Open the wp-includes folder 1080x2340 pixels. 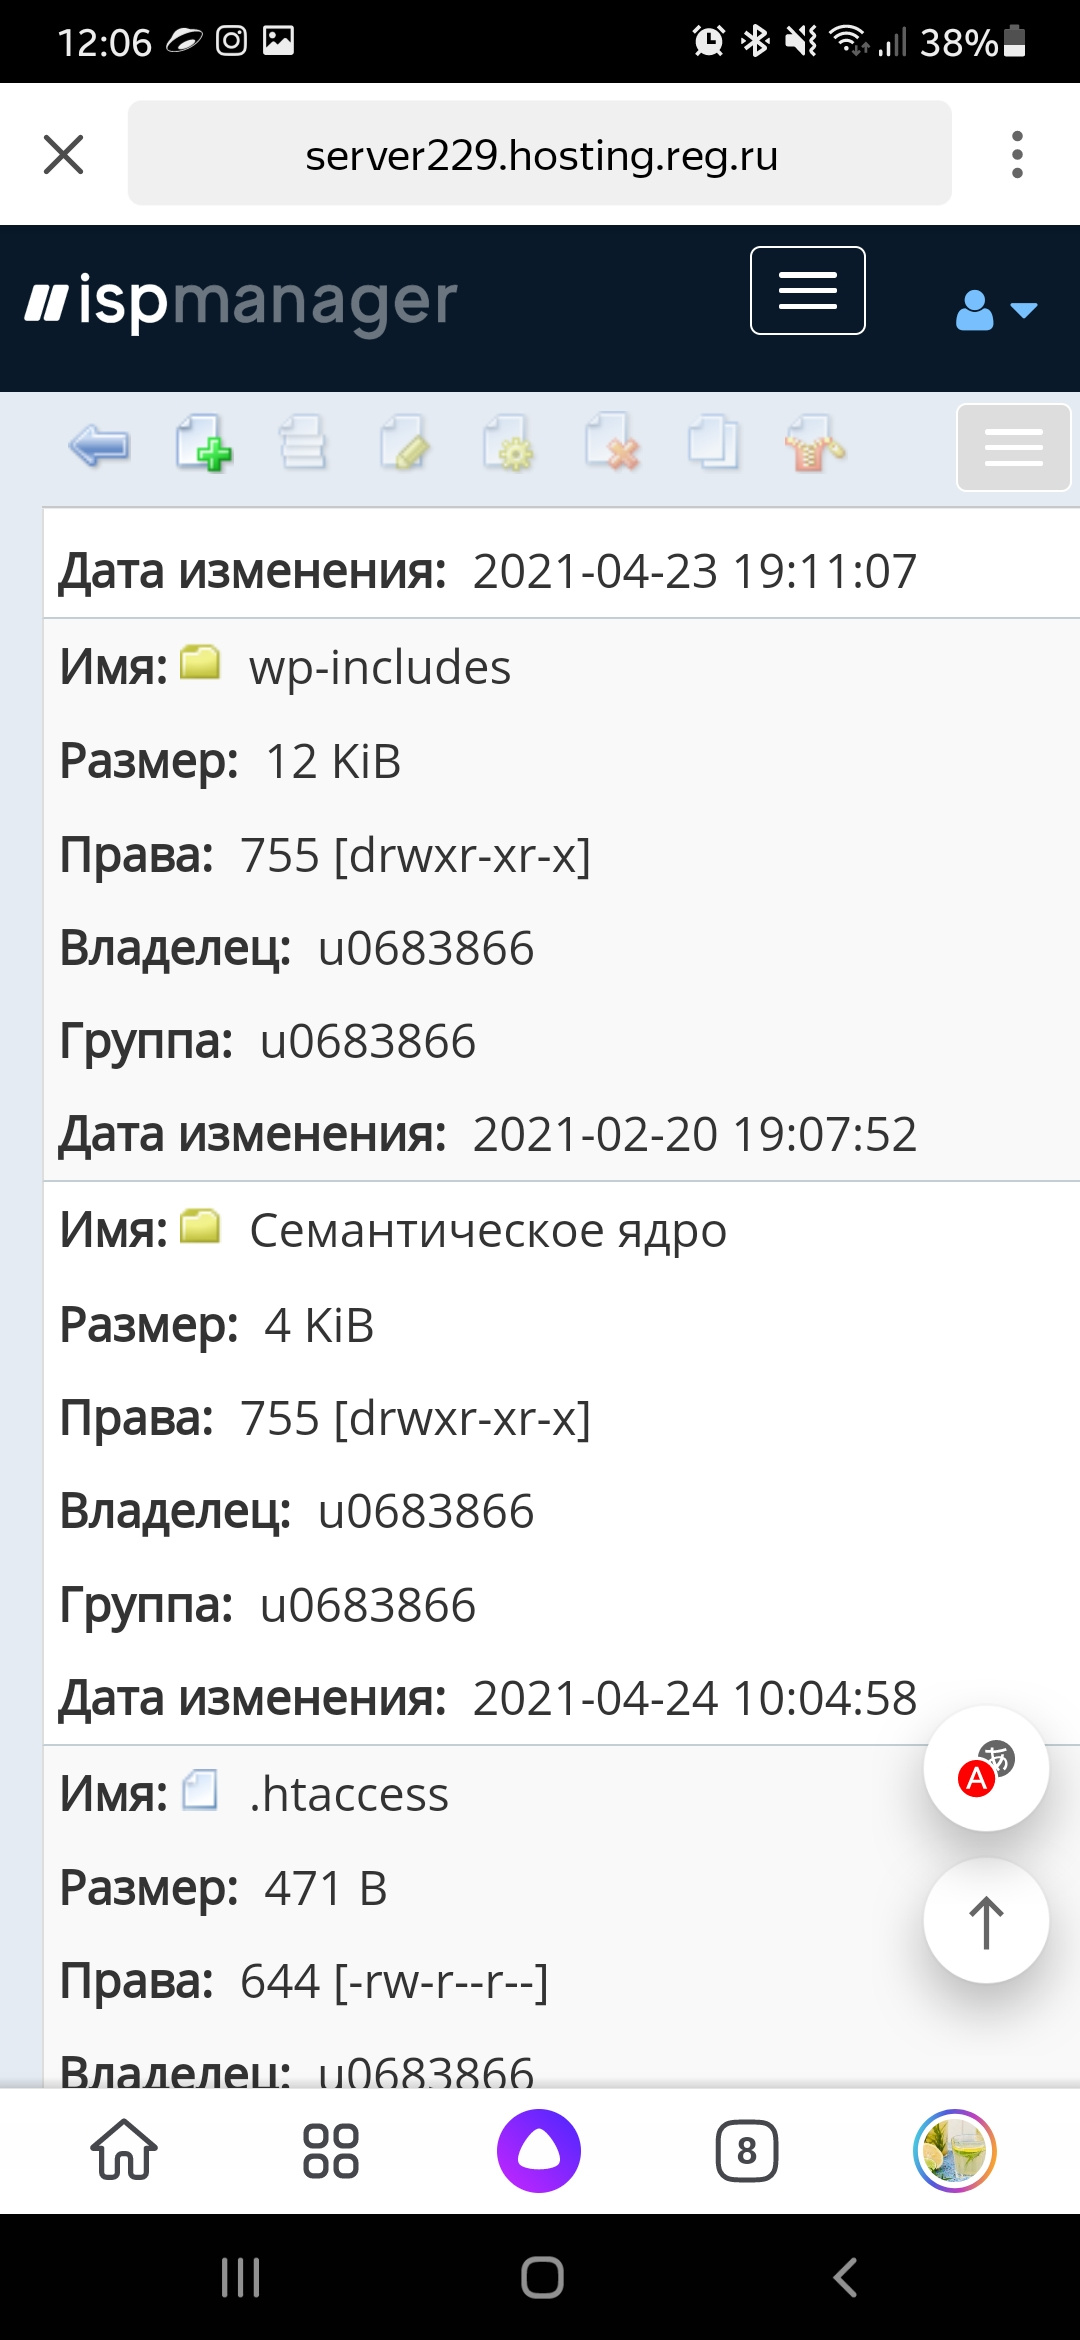point(379,667)
